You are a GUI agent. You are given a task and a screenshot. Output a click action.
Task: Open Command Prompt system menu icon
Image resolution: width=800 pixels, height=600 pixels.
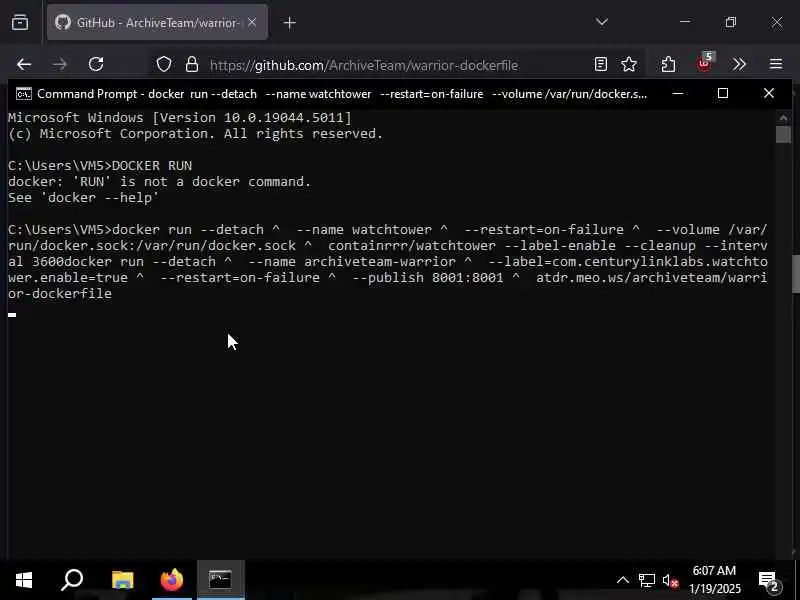tap(23, 94)
